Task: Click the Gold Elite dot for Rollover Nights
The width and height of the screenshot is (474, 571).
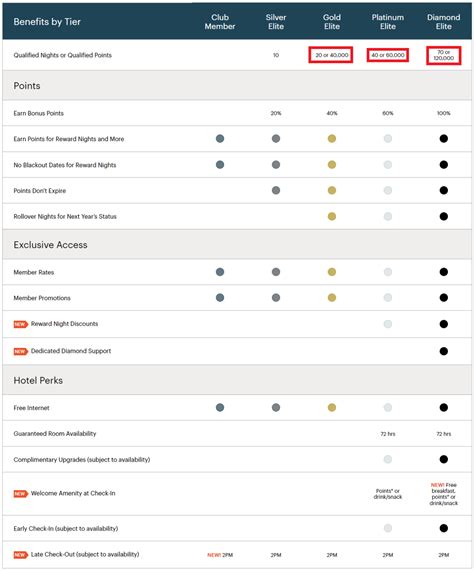Action: point(332,217)
